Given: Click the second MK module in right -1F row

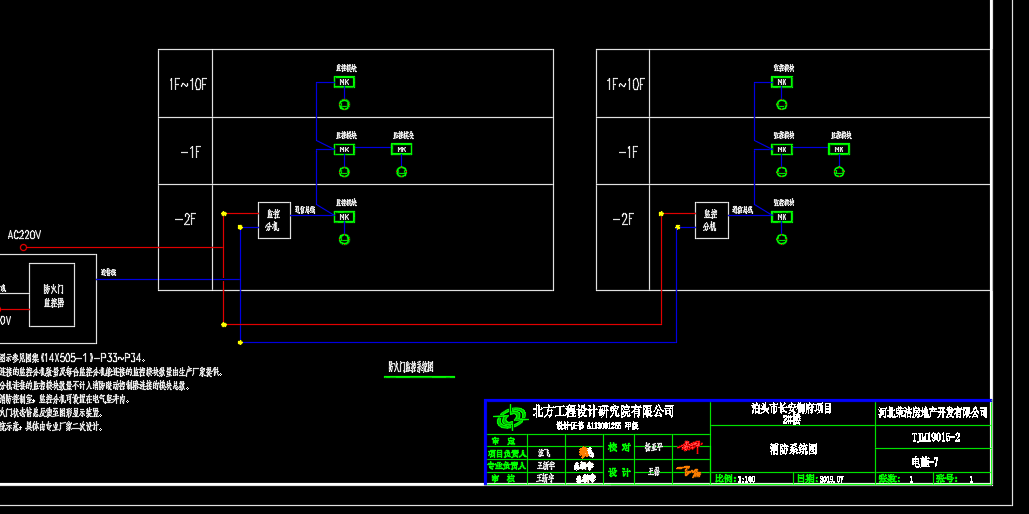Looking at the screenshot, I should [x=840, y=149].
